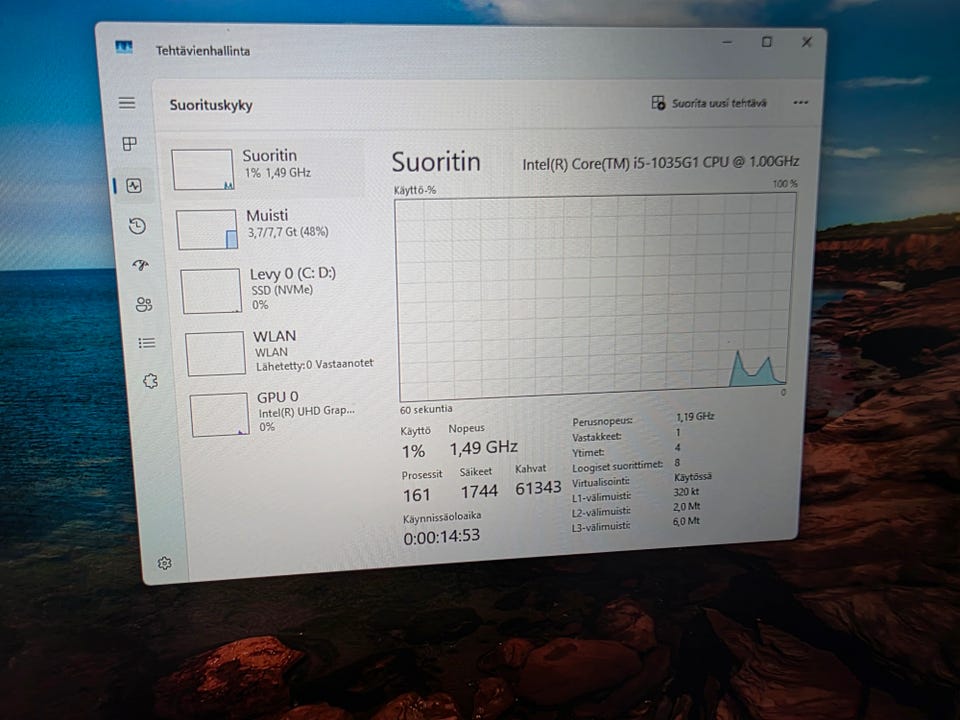Open the Startup apps gauge icon
Viewport: 960px width, 720px height.
pos(141,265)
